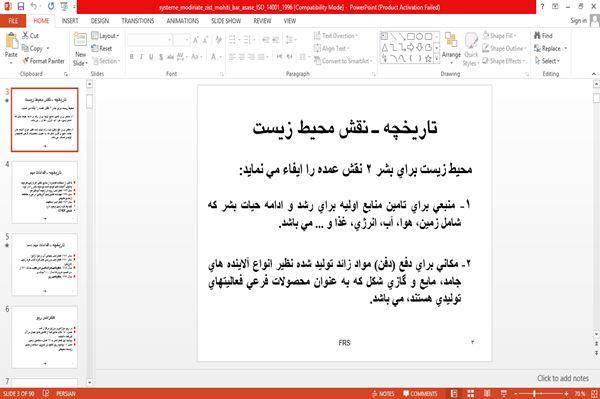The image size is (600, 399).
Task: Switch to the DESIGN tab
Action: 100,21
